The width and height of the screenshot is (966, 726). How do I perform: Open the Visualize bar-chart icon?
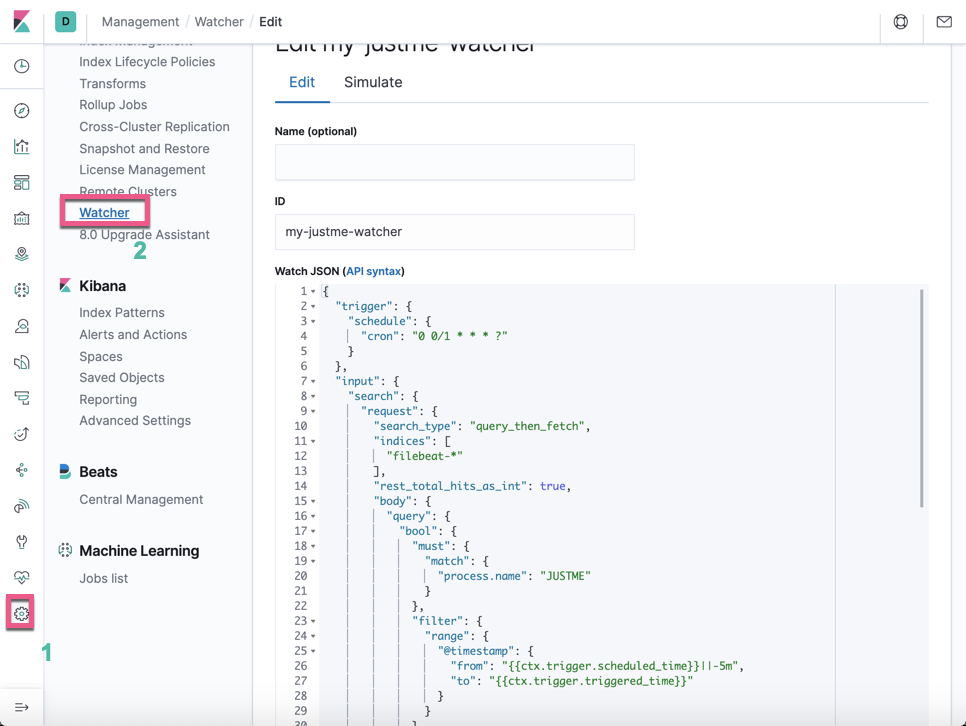[21, 146]
